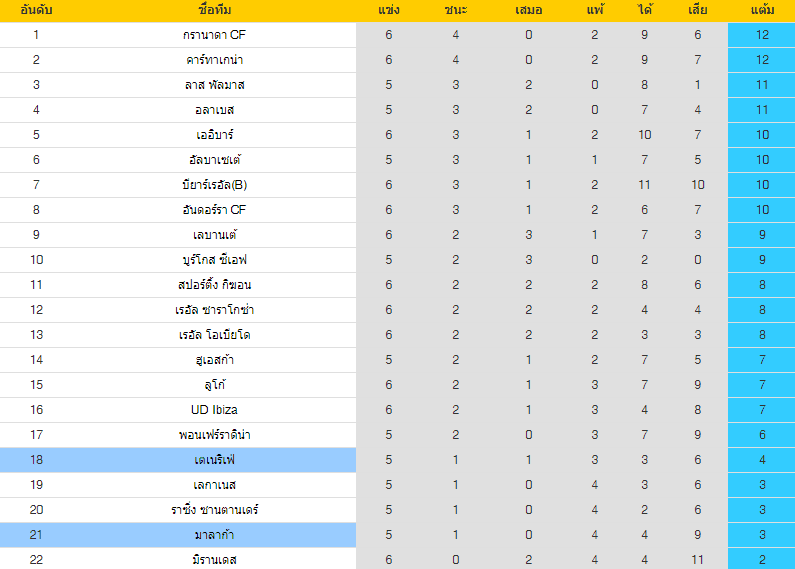Open the UD Ibiza team entry
The height and width of the screenshot is (569, 795).
click(x=214, y=409)
